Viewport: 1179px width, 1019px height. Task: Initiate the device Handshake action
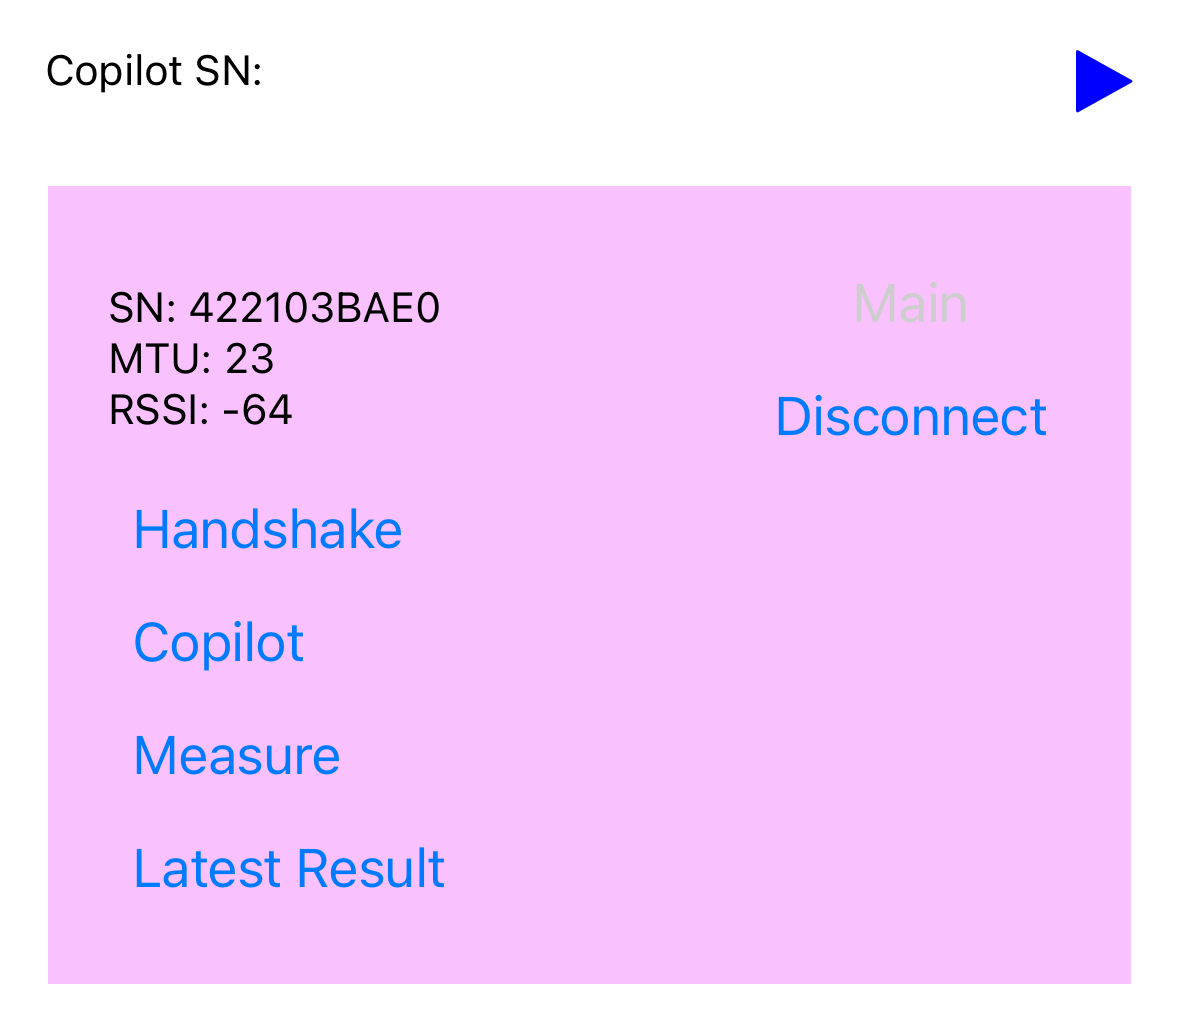[x=268, y=530]
